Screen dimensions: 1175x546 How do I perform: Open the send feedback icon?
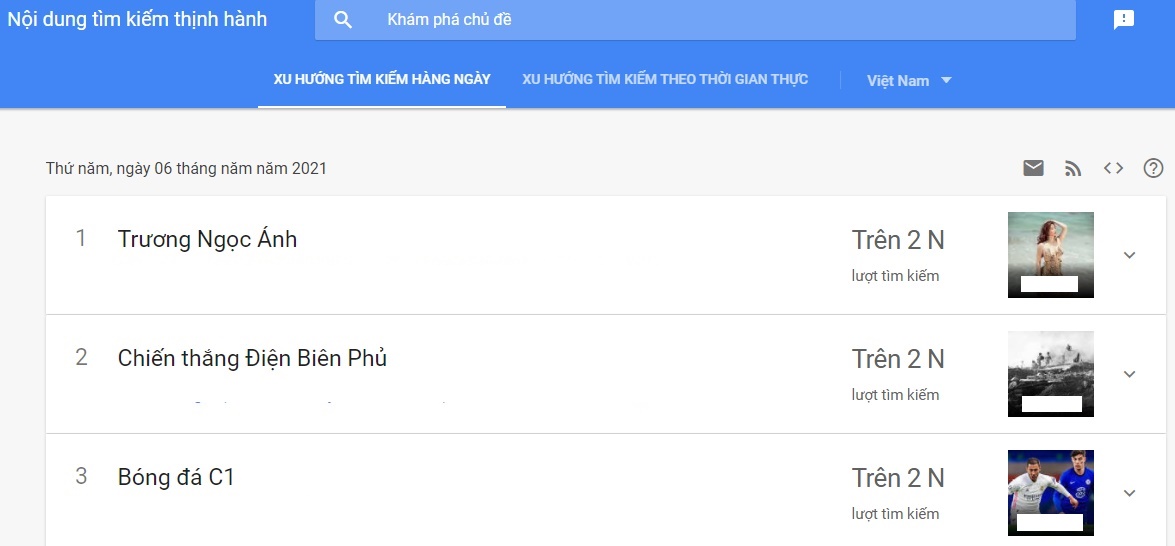click(x=1124, y=20)
